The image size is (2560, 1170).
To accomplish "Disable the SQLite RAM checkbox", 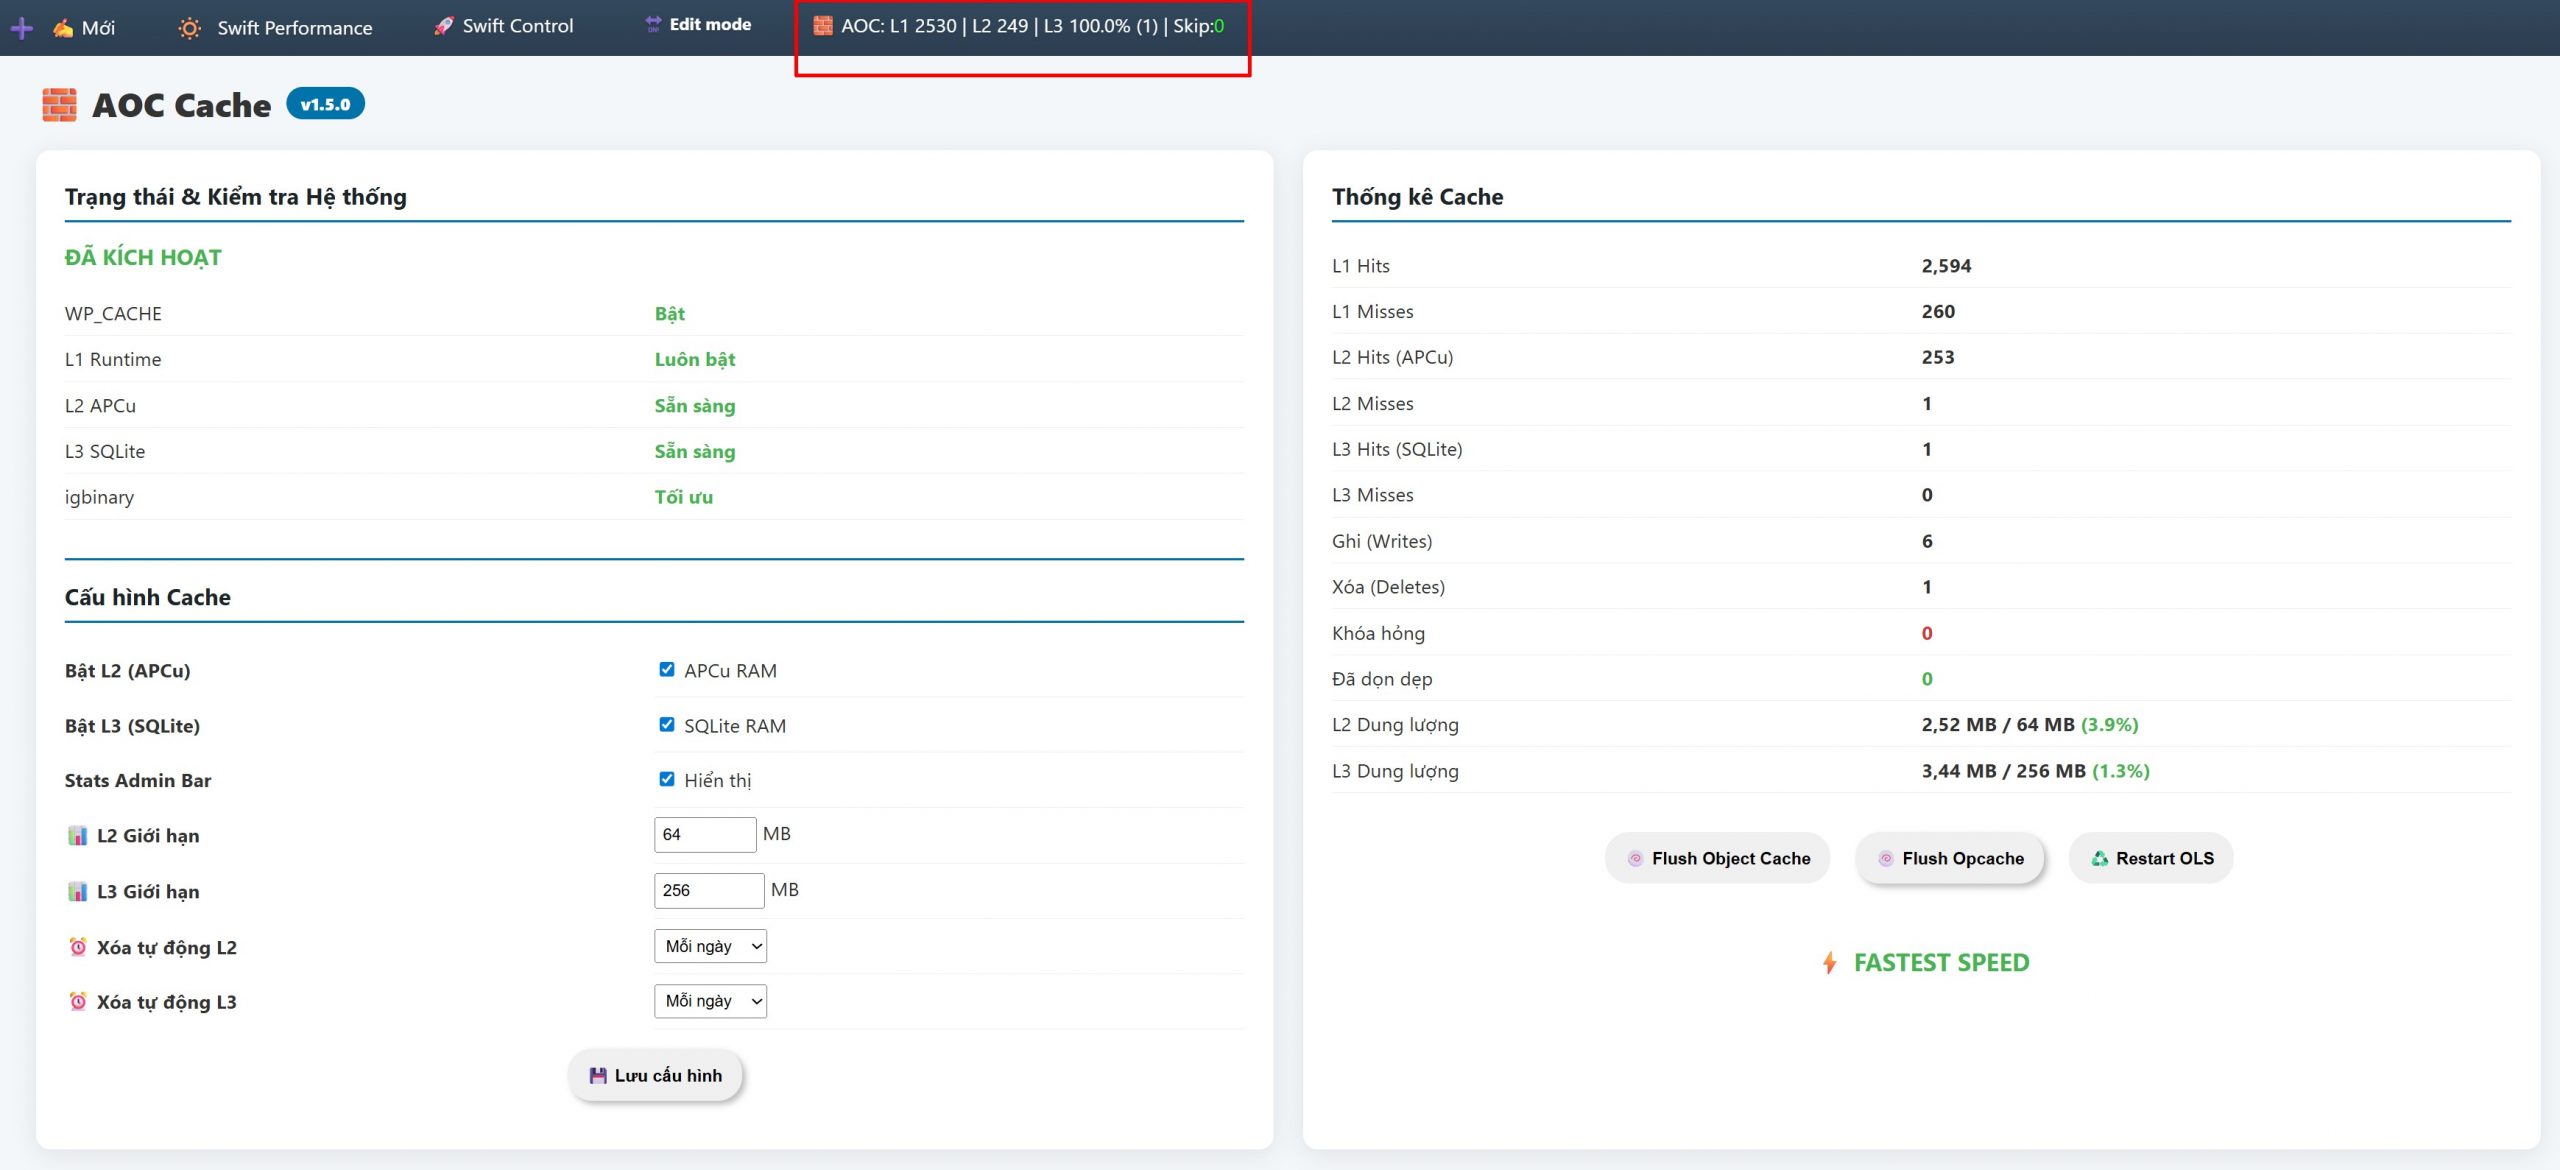I will (666, 725).
